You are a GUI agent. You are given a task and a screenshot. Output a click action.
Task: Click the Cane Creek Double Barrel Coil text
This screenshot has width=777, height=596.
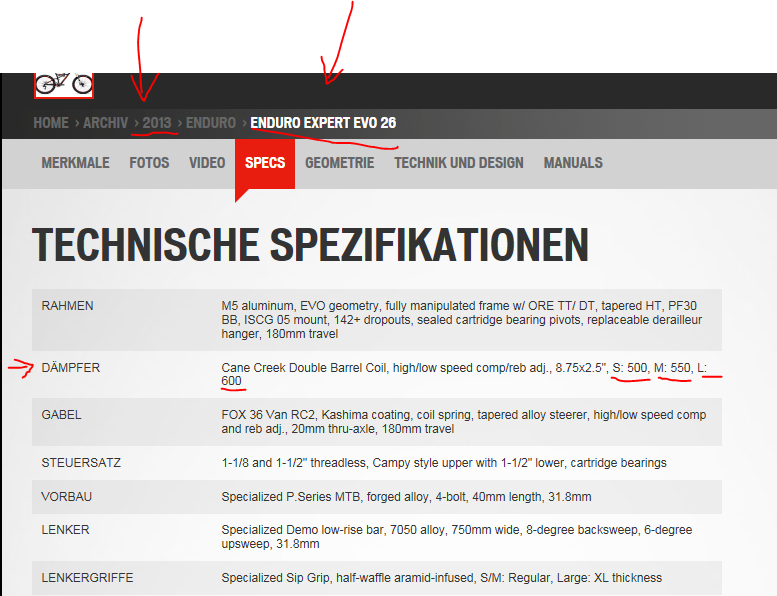point(464,374)
